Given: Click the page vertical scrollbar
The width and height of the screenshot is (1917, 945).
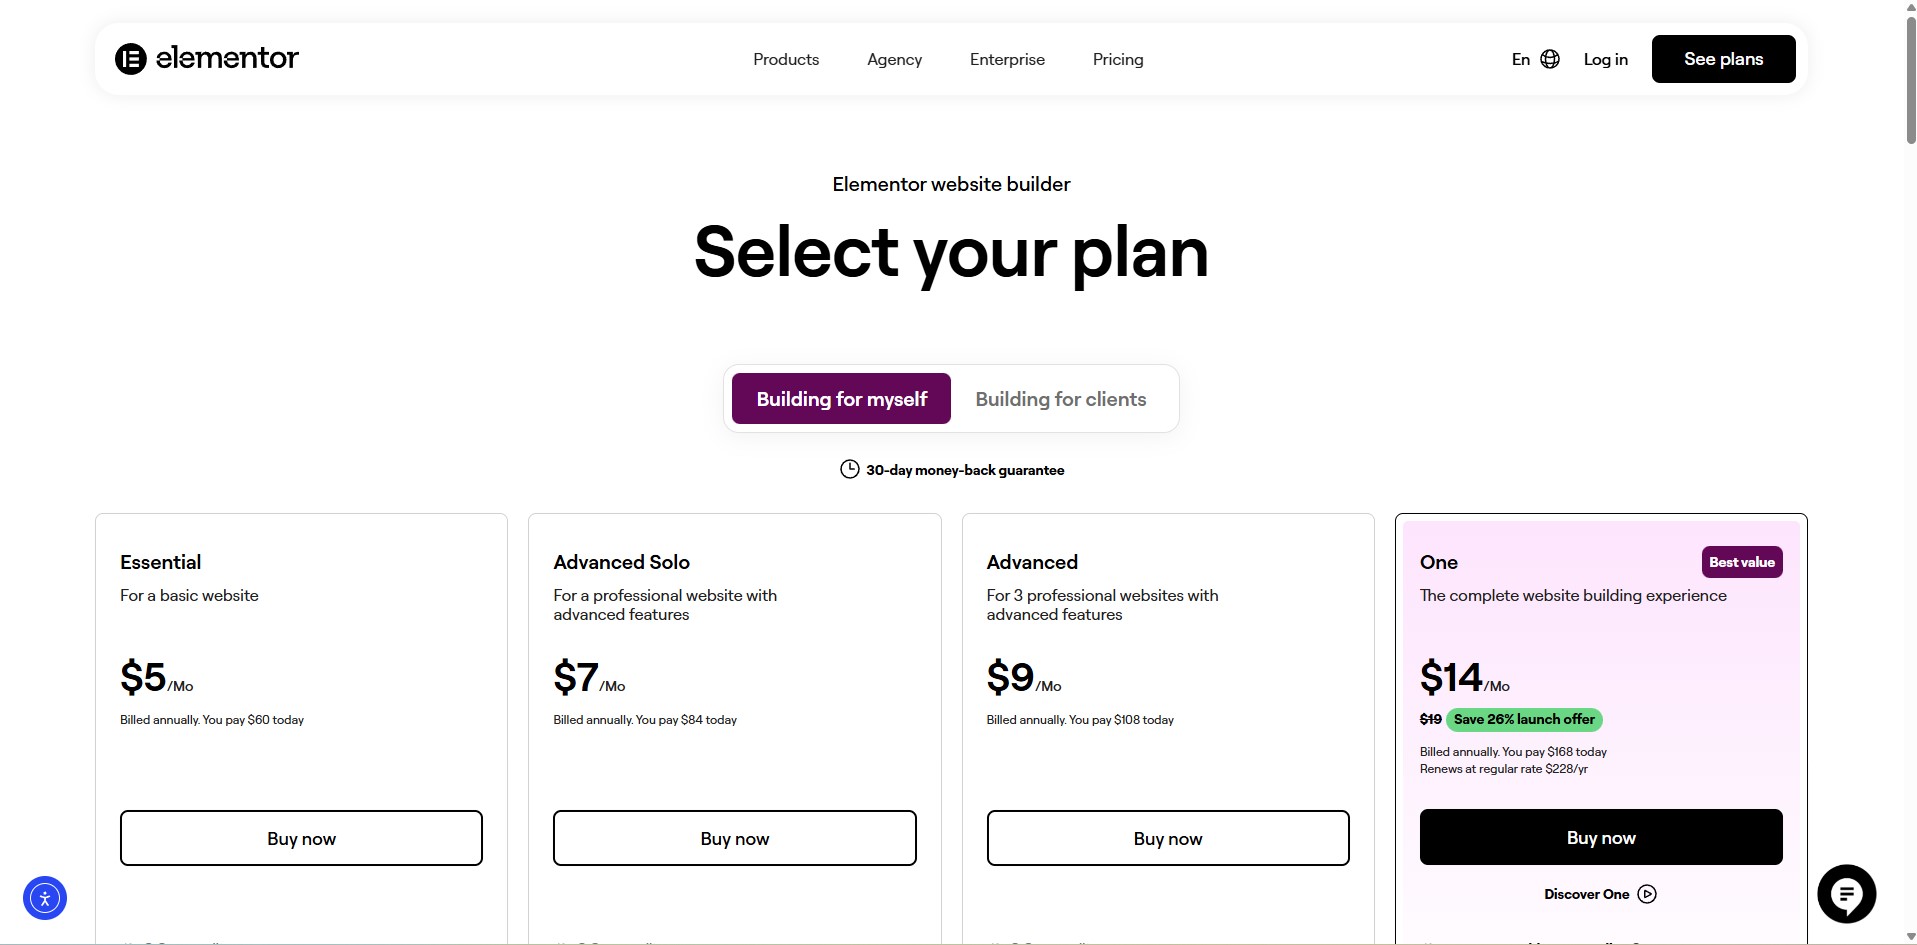Looking at the screenshot, I should pos(1910,80).
